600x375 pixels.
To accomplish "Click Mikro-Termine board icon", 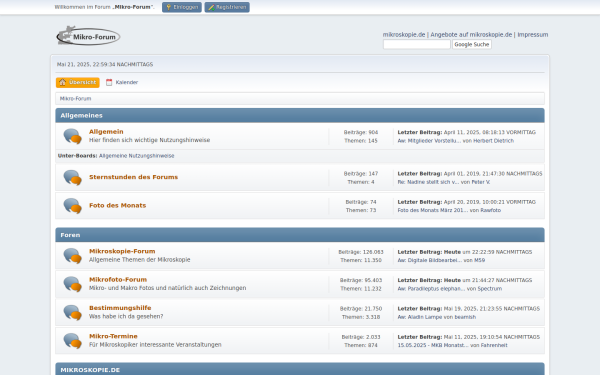I will tap(72, 341).
